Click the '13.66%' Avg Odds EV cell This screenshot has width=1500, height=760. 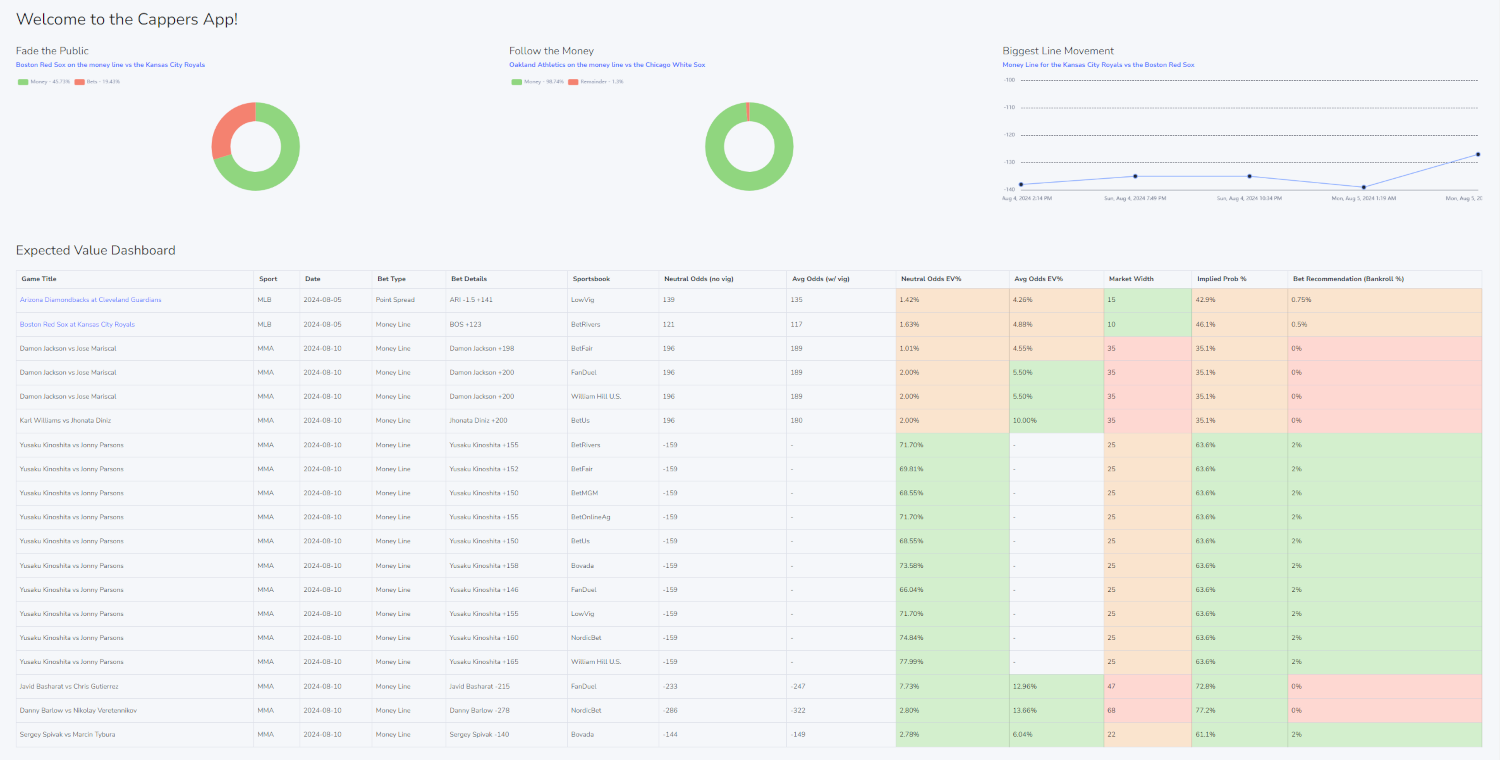pyautogui.click(x=1056, y=710)
